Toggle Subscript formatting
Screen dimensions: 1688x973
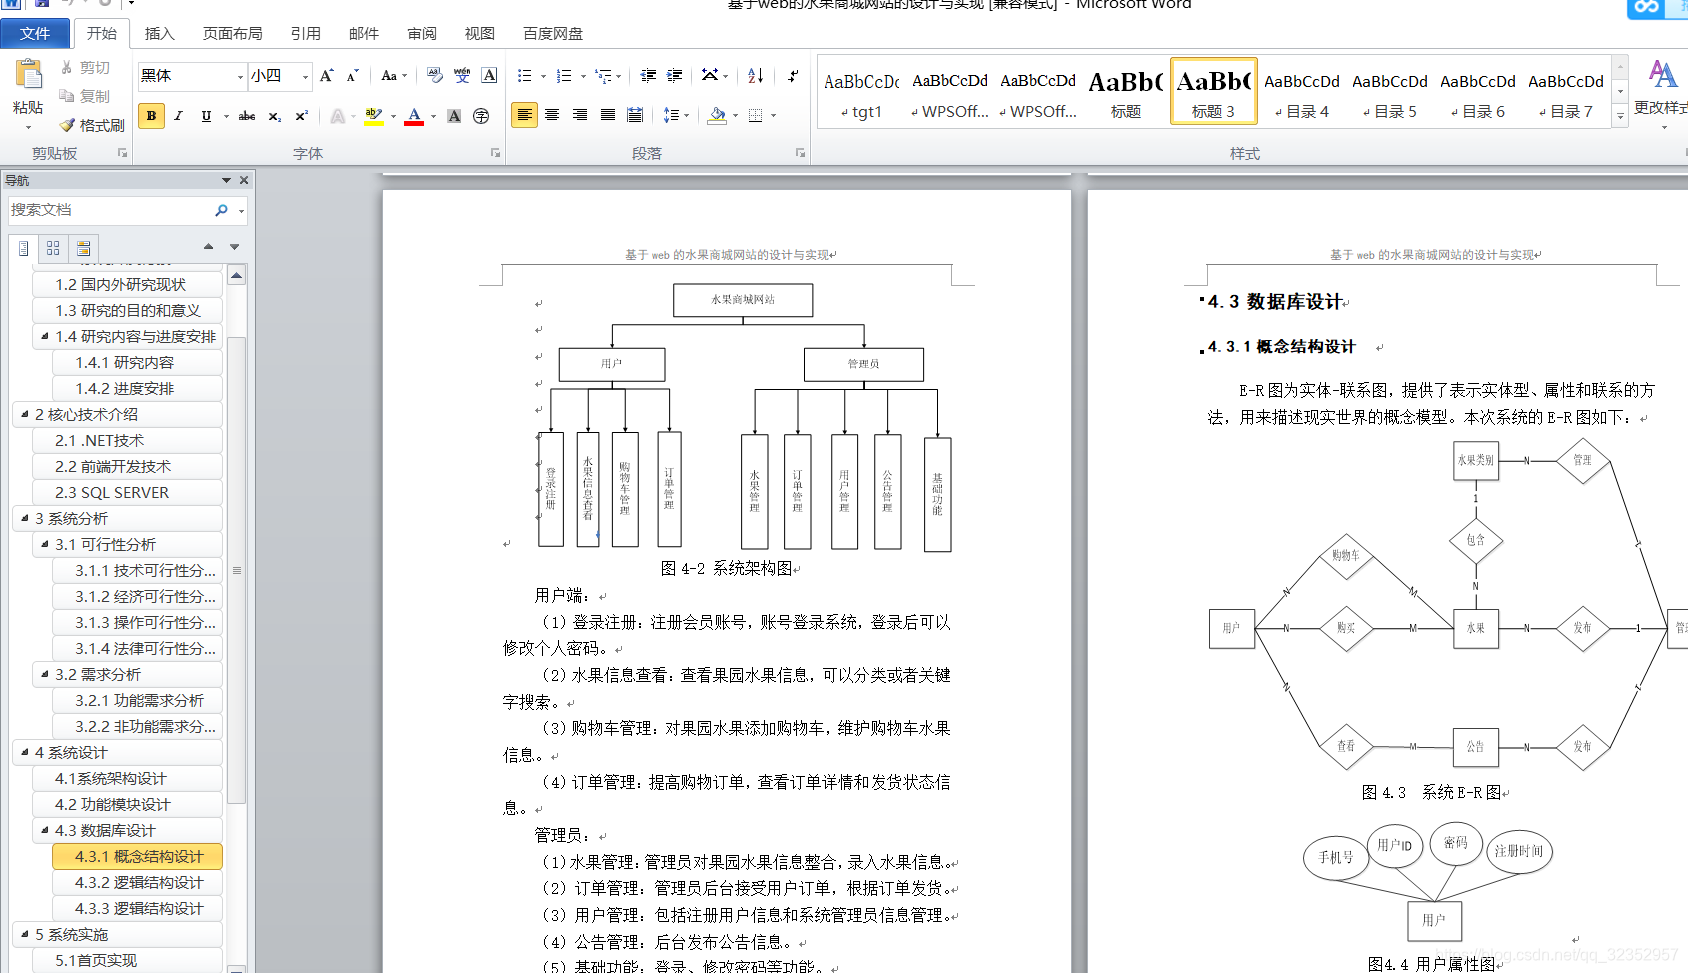[274, 116]
